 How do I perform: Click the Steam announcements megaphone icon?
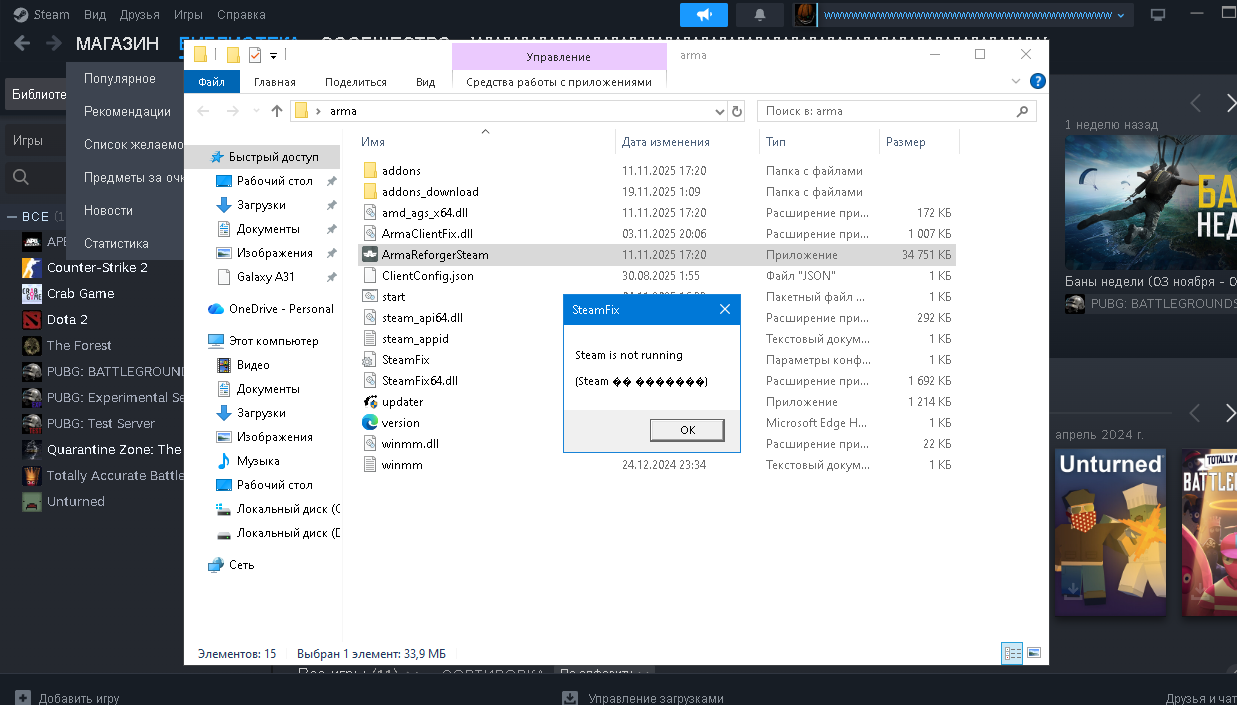coord(703,15)
